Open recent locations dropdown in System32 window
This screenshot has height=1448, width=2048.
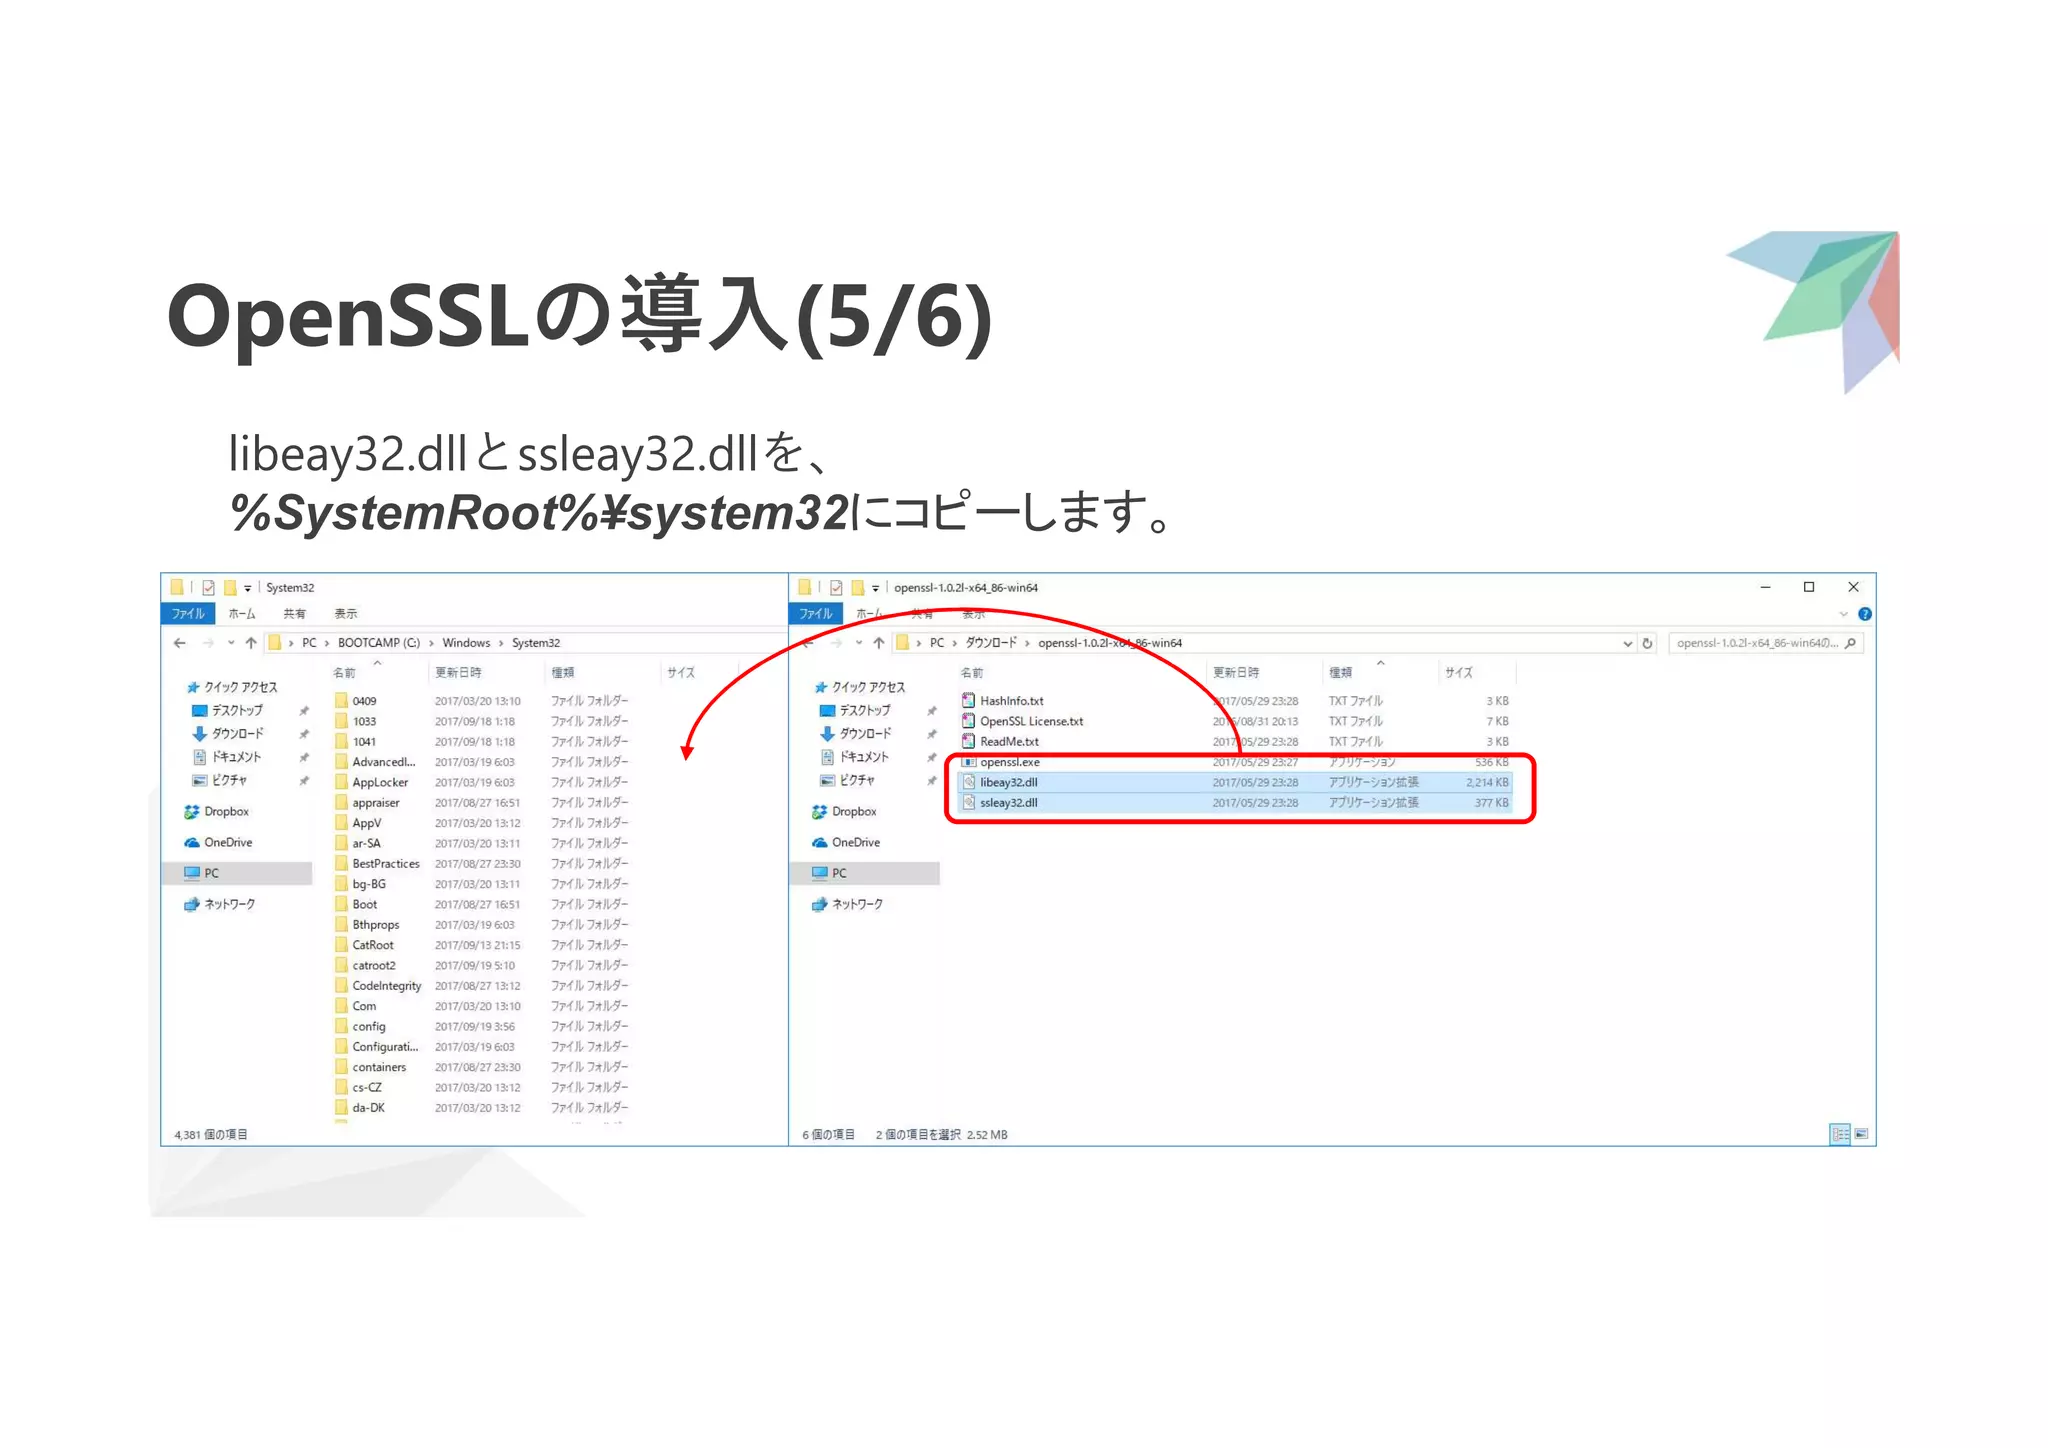click(231, 643)
